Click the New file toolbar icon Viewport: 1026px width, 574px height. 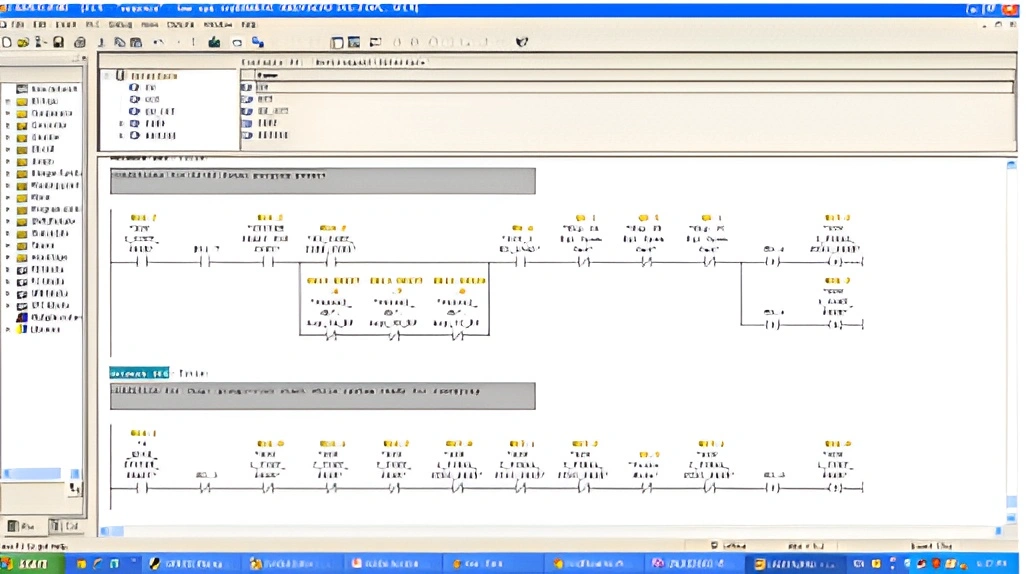pyautogui.click(x=8, y=42)
